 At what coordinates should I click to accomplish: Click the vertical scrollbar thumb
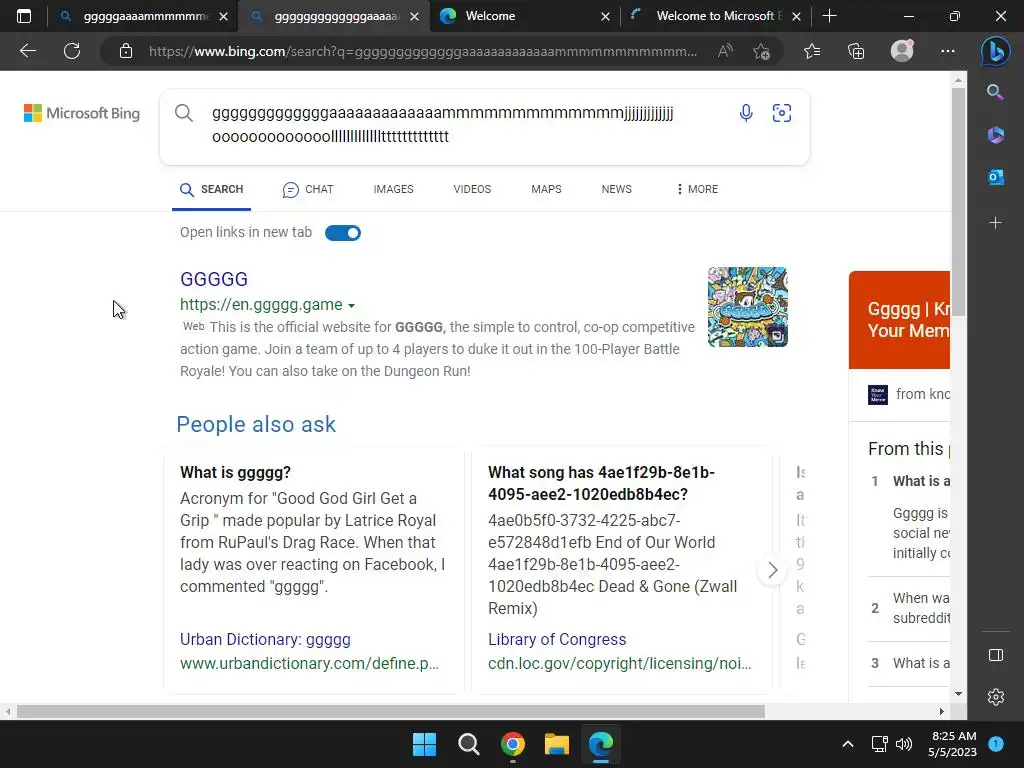point(958,202)
